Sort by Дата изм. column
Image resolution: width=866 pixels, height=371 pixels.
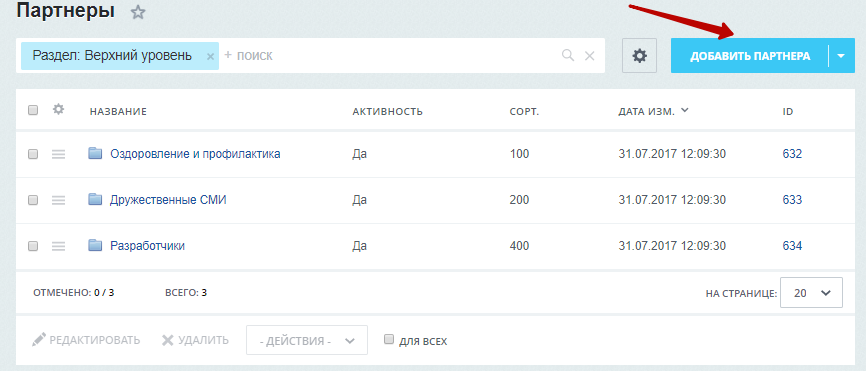pos(646,112)
